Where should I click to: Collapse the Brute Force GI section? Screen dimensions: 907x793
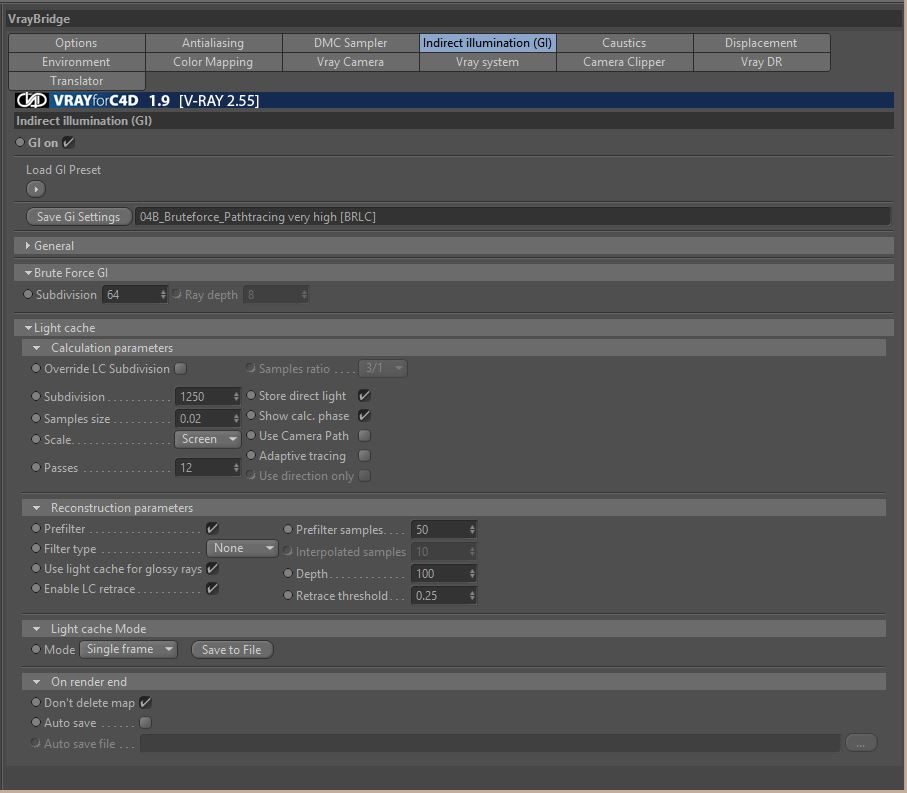(x=28, y=272)
